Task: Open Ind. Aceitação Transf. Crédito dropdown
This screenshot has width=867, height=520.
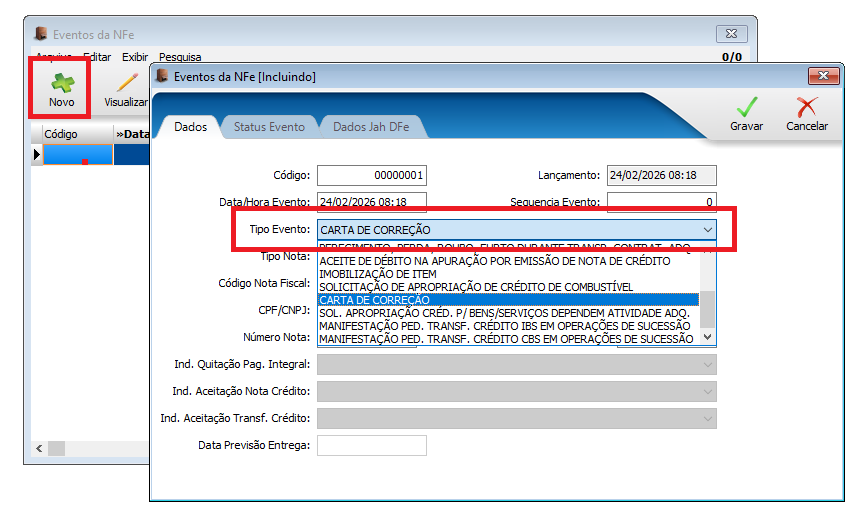Action: pyautogui.click(x=708, y=418)
